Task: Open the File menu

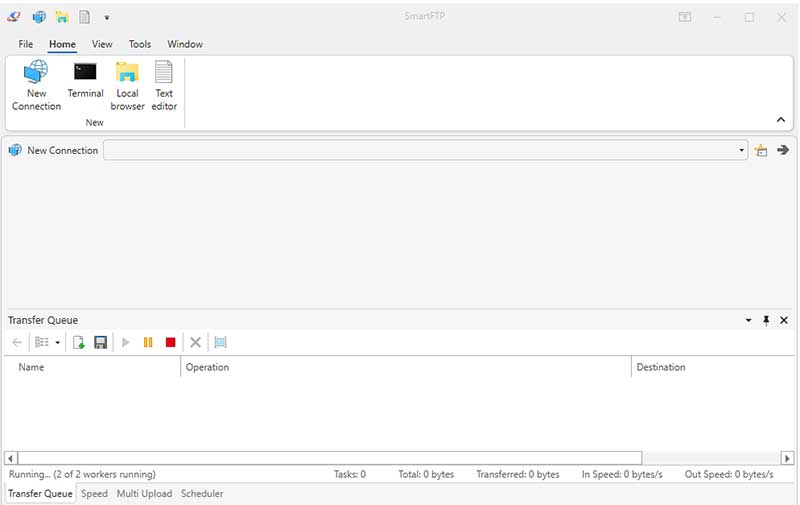Action: pyautogui.click(x=26, y=44)
